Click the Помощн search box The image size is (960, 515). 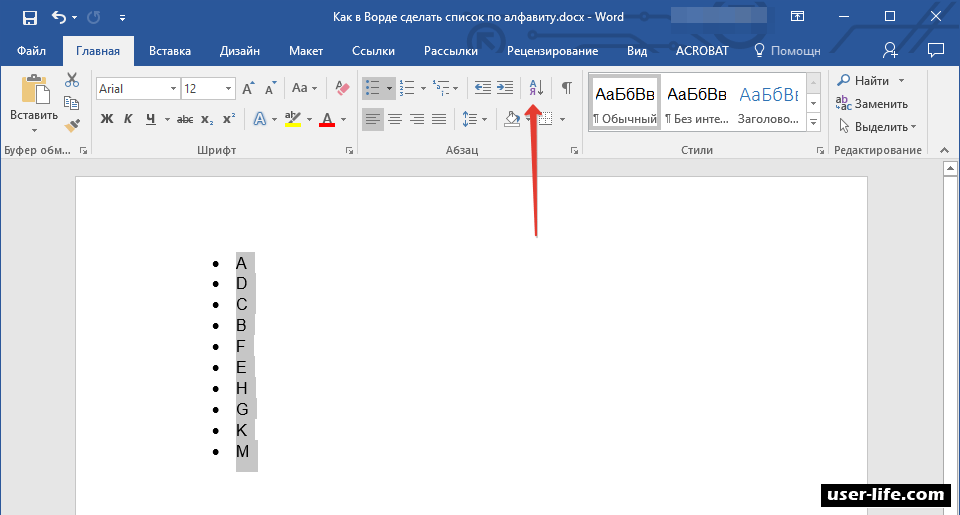click(787, 51)
